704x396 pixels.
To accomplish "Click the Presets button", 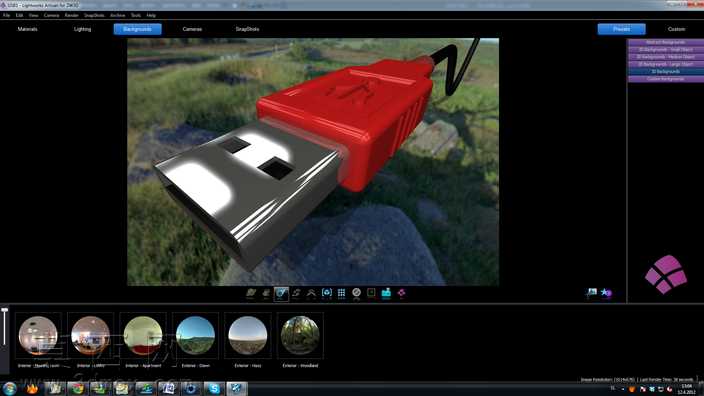I will (x=621, y=29).
